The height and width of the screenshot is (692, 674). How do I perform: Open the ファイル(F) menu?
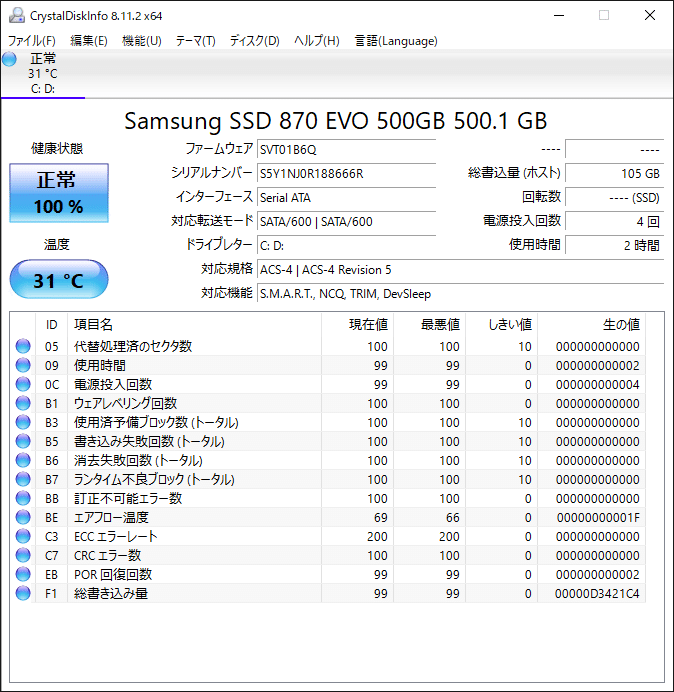[32, 41]
